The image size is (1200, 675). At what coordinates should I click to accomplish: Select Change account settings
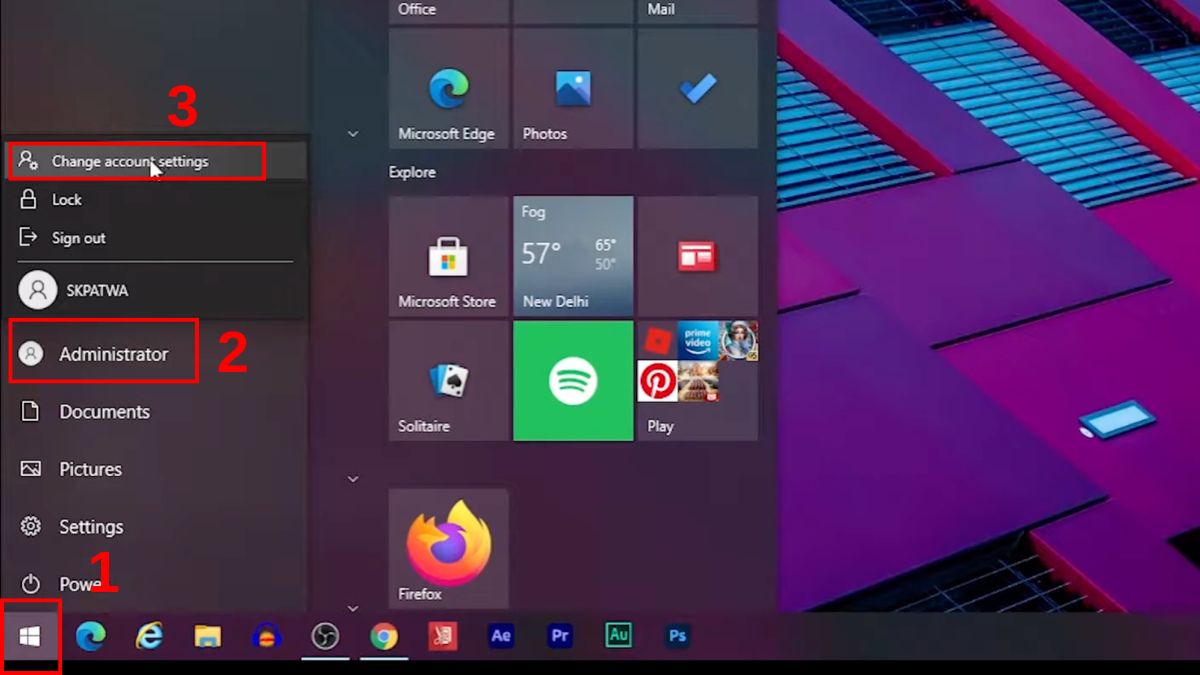[128, 161]
